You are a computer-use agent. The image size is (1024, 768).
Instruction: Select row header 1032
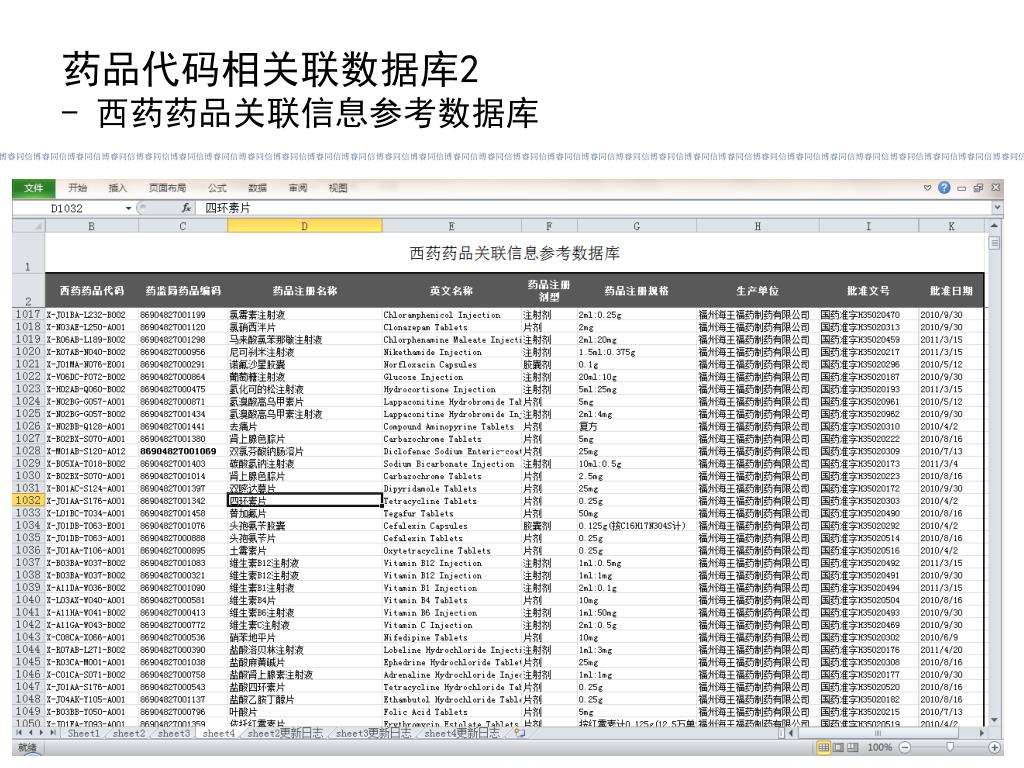(x=29, y=500)
